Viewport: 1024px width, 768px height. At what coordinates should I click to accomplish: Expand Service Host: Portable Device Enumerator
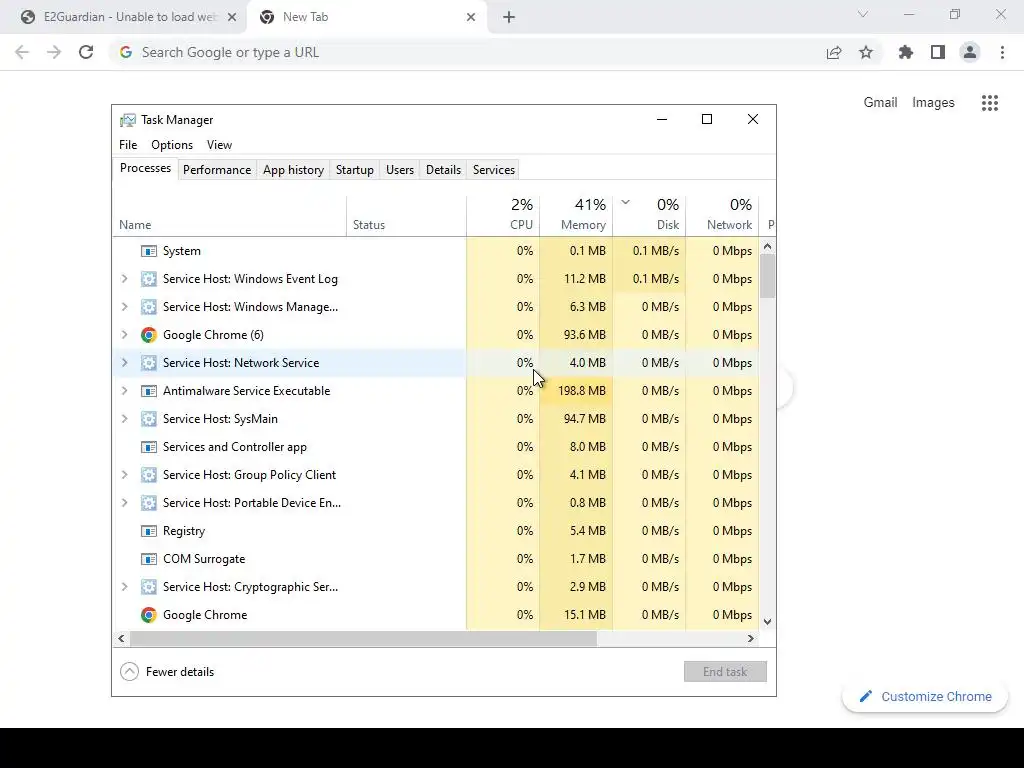pyautogui.click(x=124, y=503)
